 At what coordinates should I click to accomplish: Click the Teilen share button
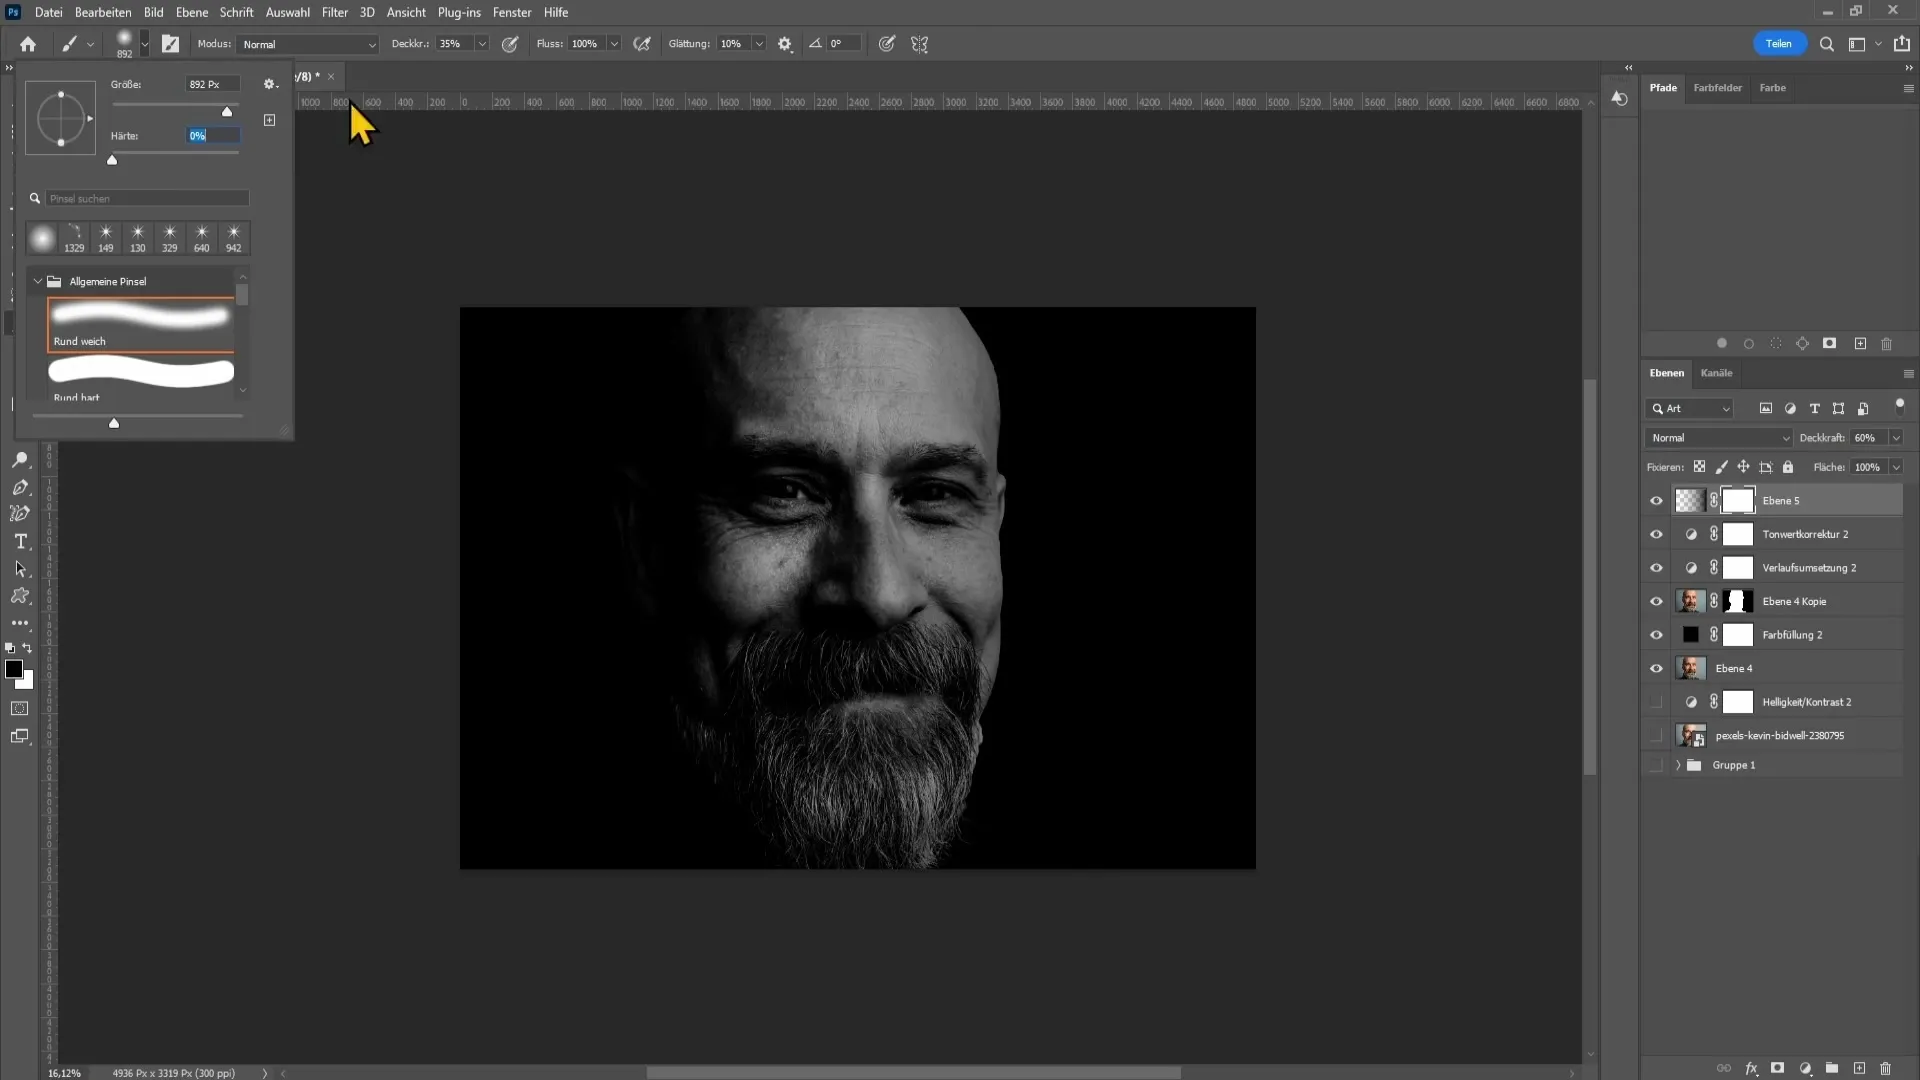pos(1779,44)
